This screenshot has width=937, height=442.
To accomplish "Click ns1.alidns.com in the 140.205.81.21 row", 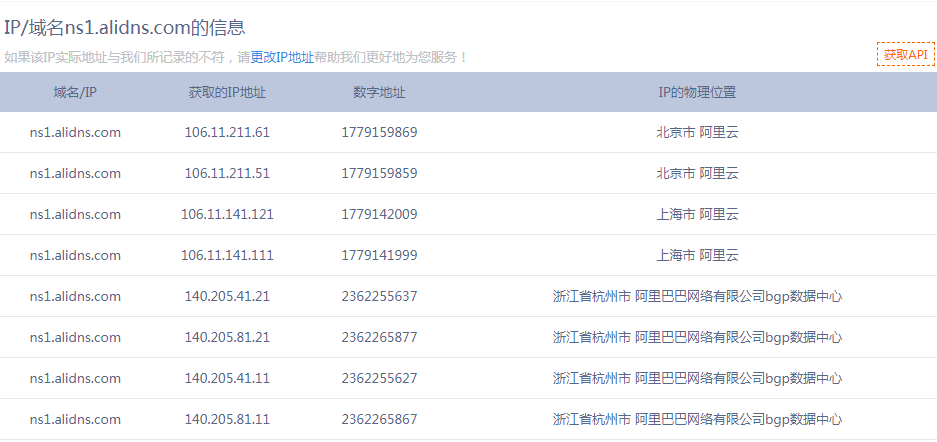I will pos(75,337).
